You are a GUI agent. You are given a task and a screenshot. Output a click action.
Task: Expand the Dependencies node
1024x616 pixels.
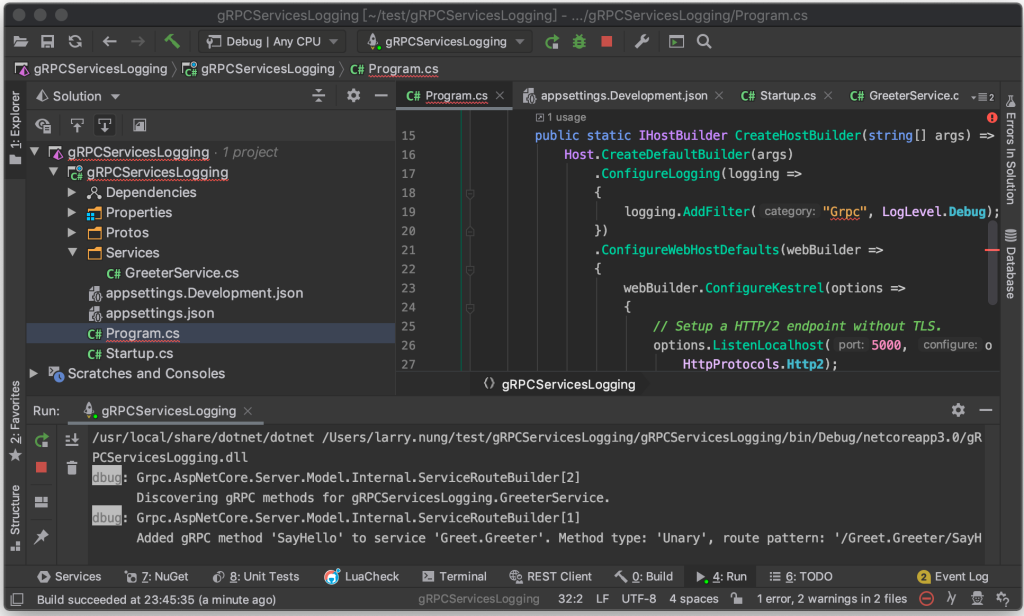pos(72,193)
